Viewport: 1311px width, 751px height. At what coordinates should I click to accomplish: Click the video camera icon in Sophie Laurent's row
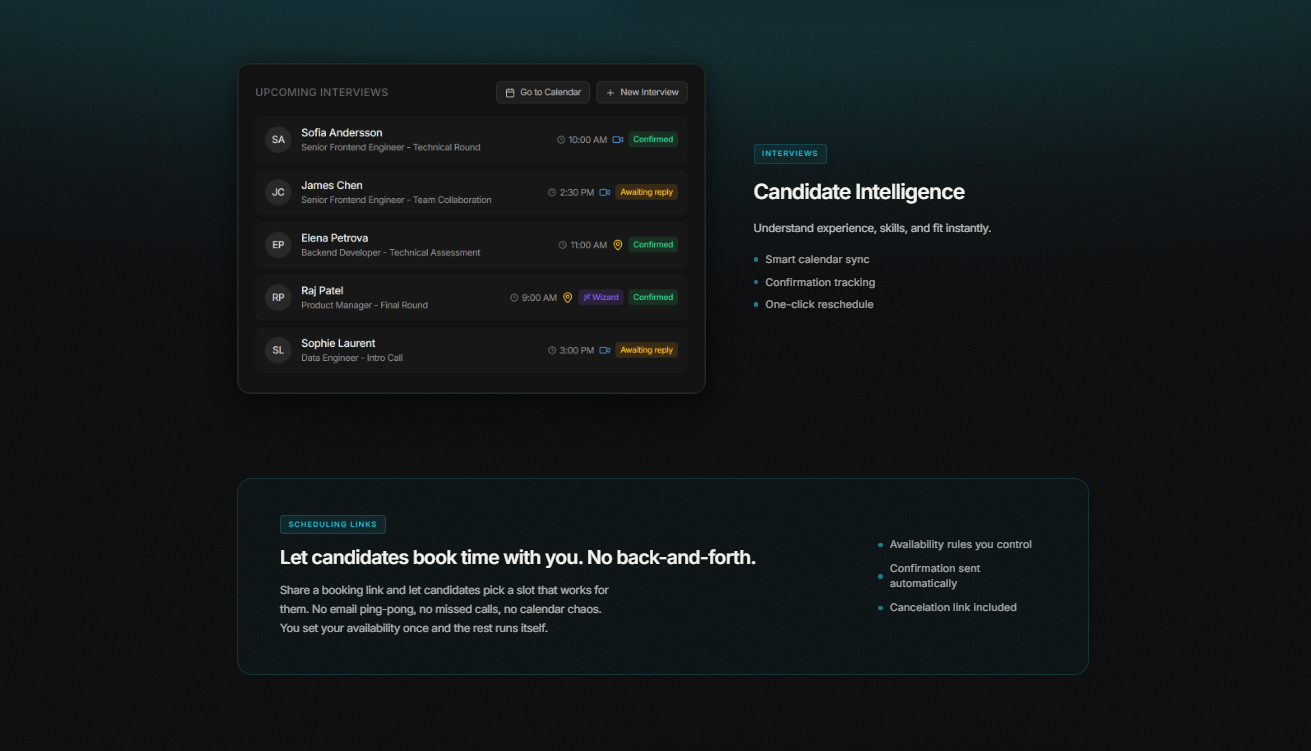coord(605,350)
